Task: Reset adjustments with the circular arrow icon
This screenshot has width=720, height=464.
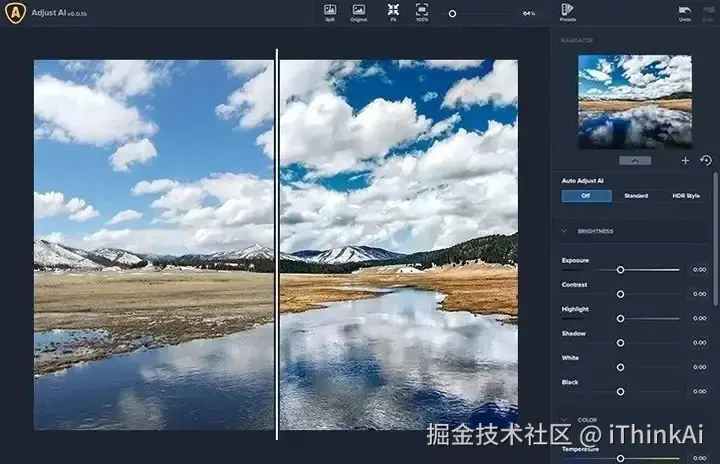Action: [706, 160]
